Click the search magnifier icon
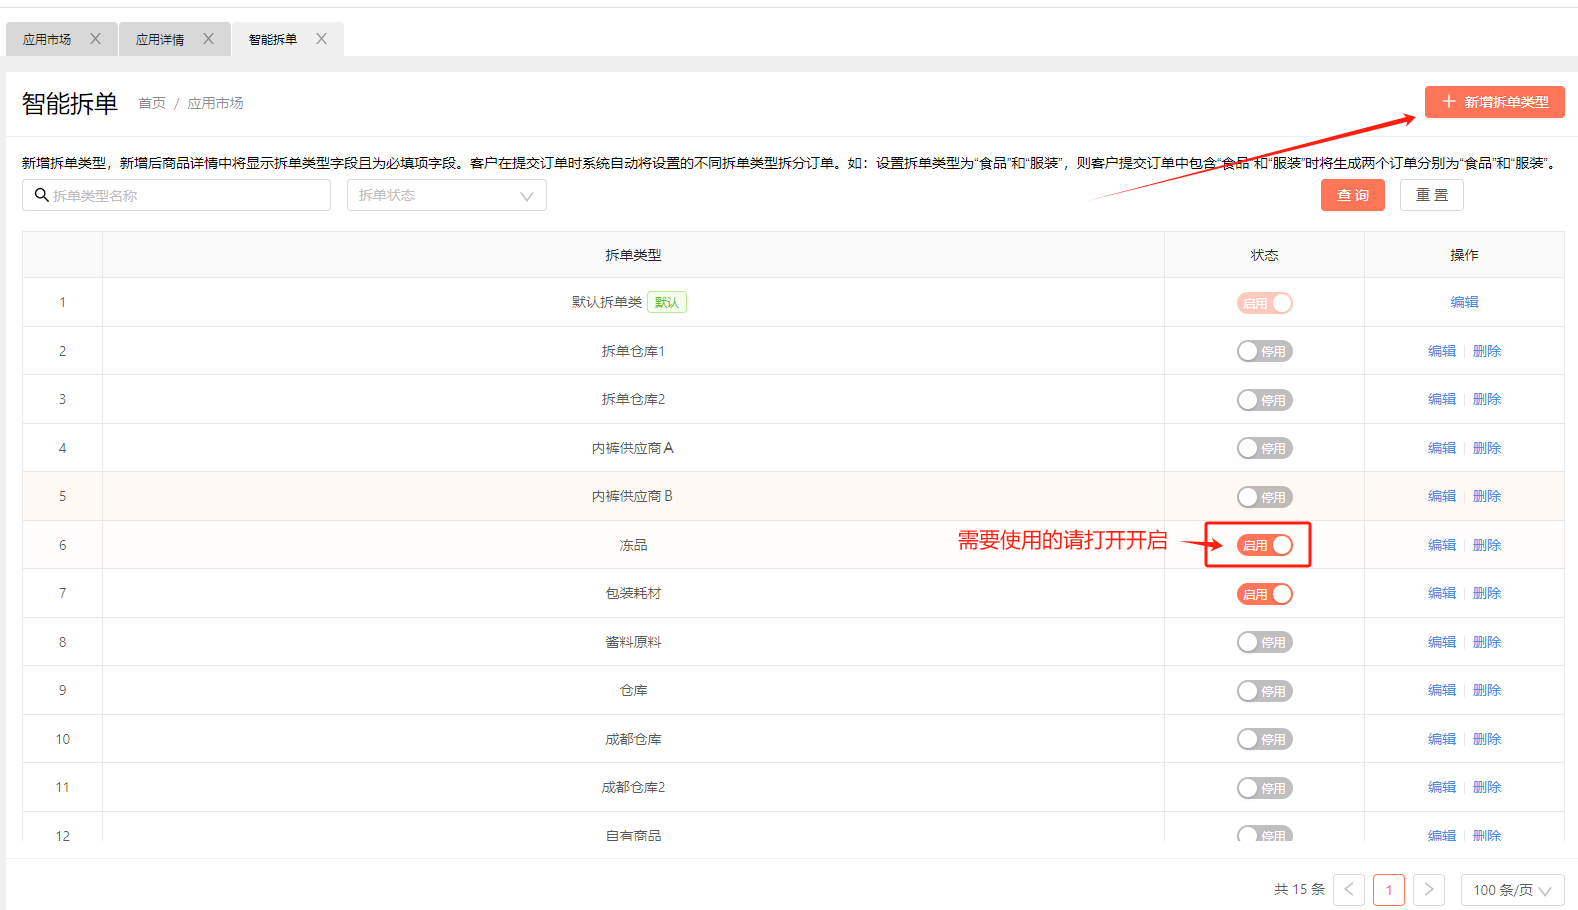The image size is (1578, 910). point(41,195)
